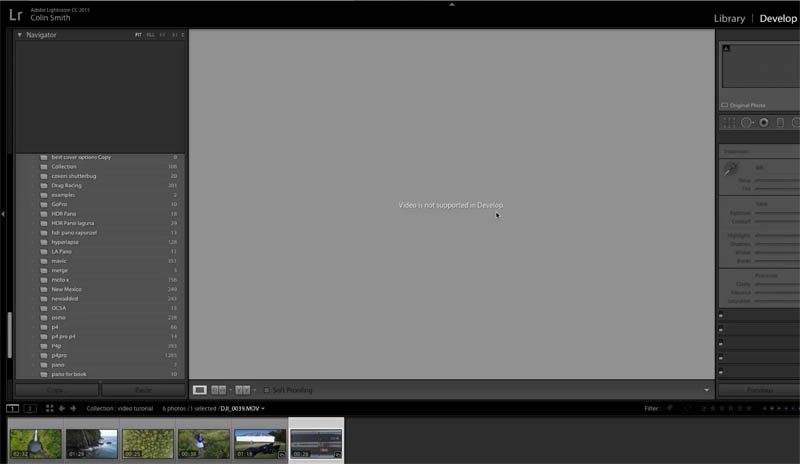Select the Red Eye Correction tool icon

click(764, 123)
